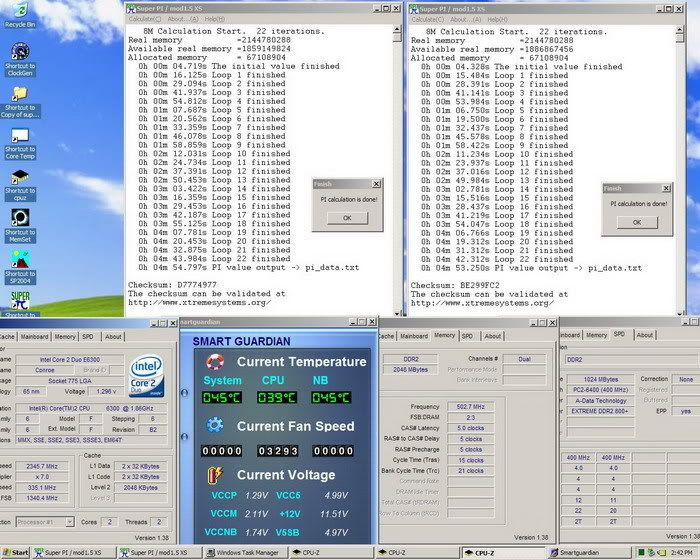Click the Cores value field showing 2

[109, 522]
